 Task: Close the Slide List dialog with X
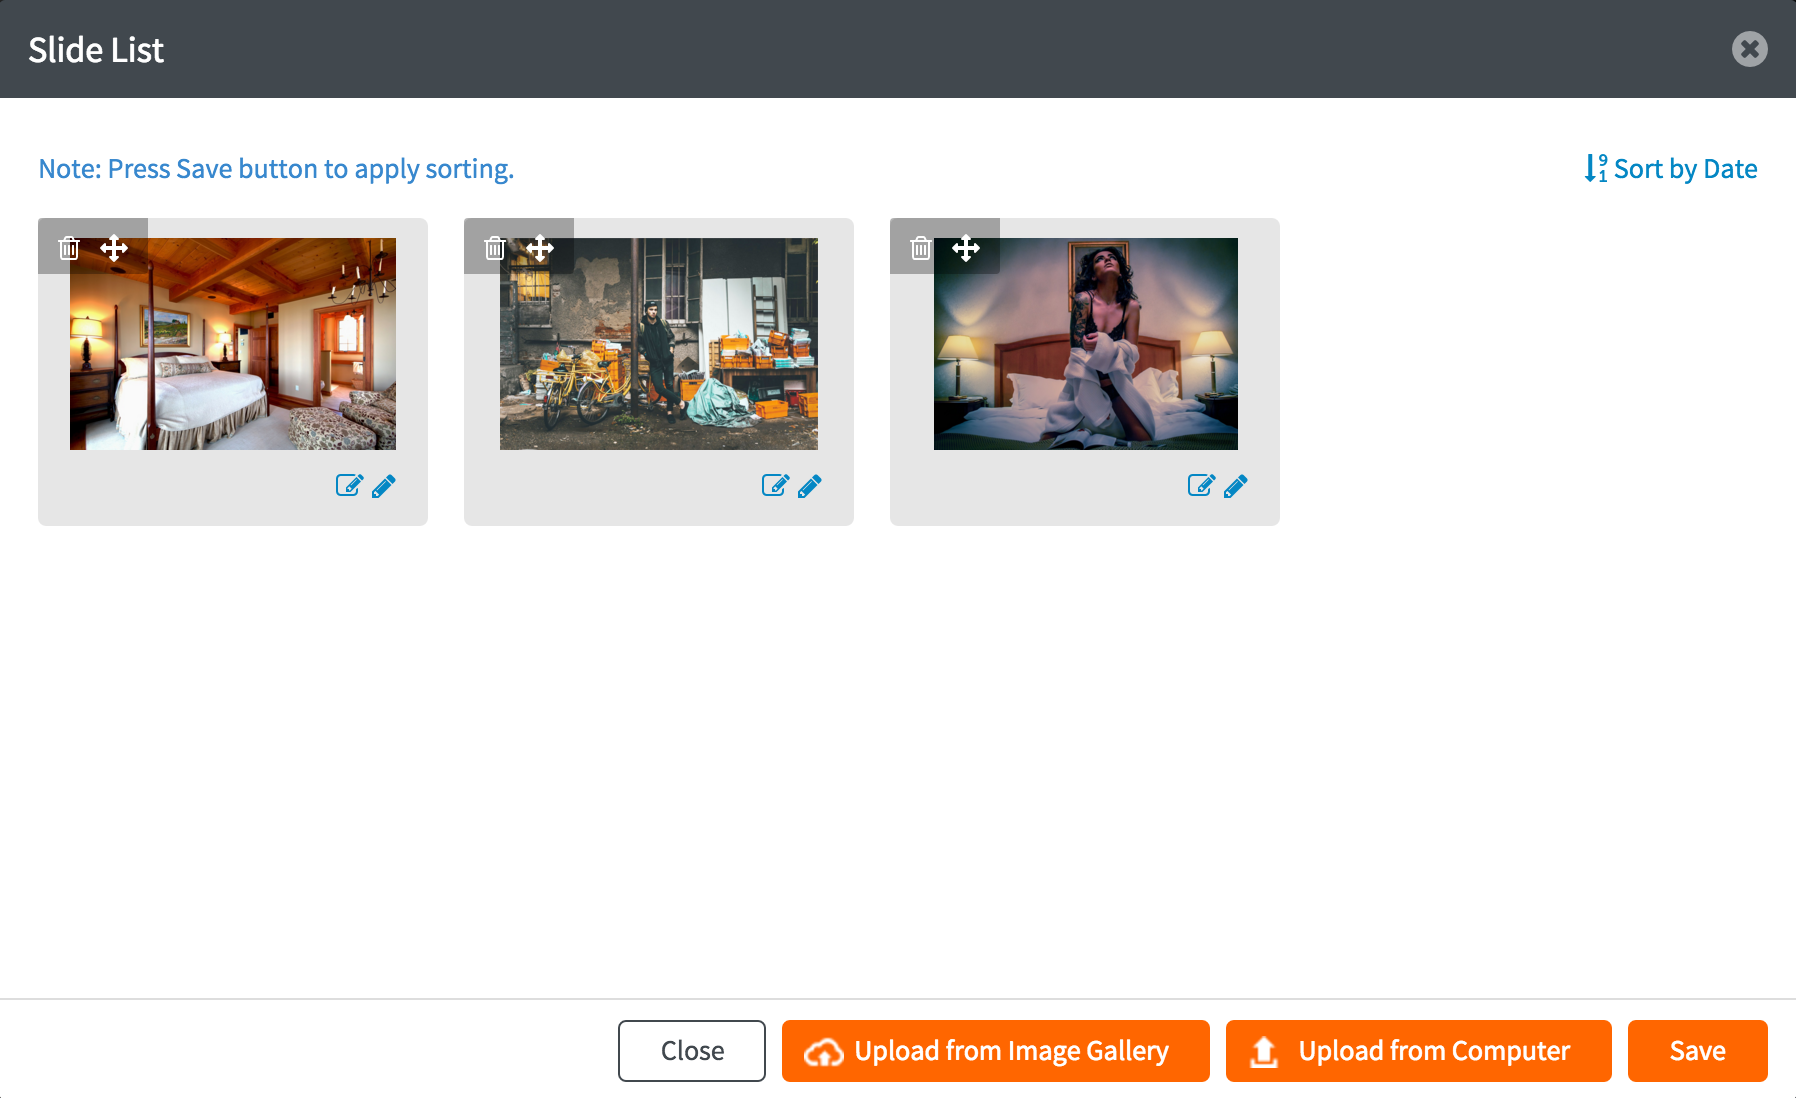coord(1750,49)
